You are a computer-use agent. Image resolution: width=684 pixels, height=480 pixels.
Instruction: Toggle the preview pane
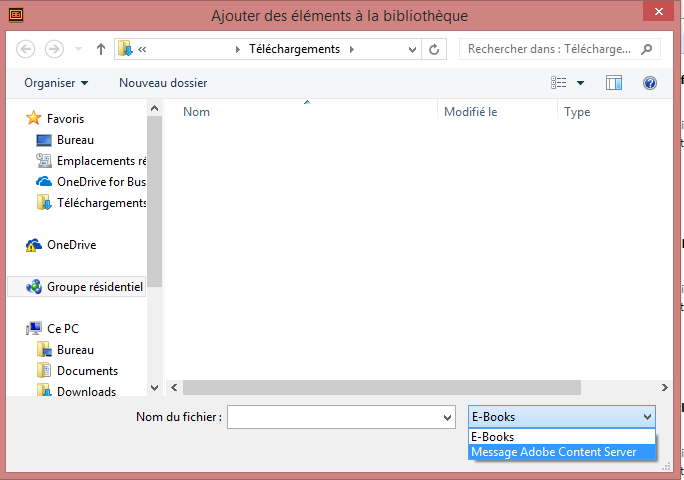(614, 82)
